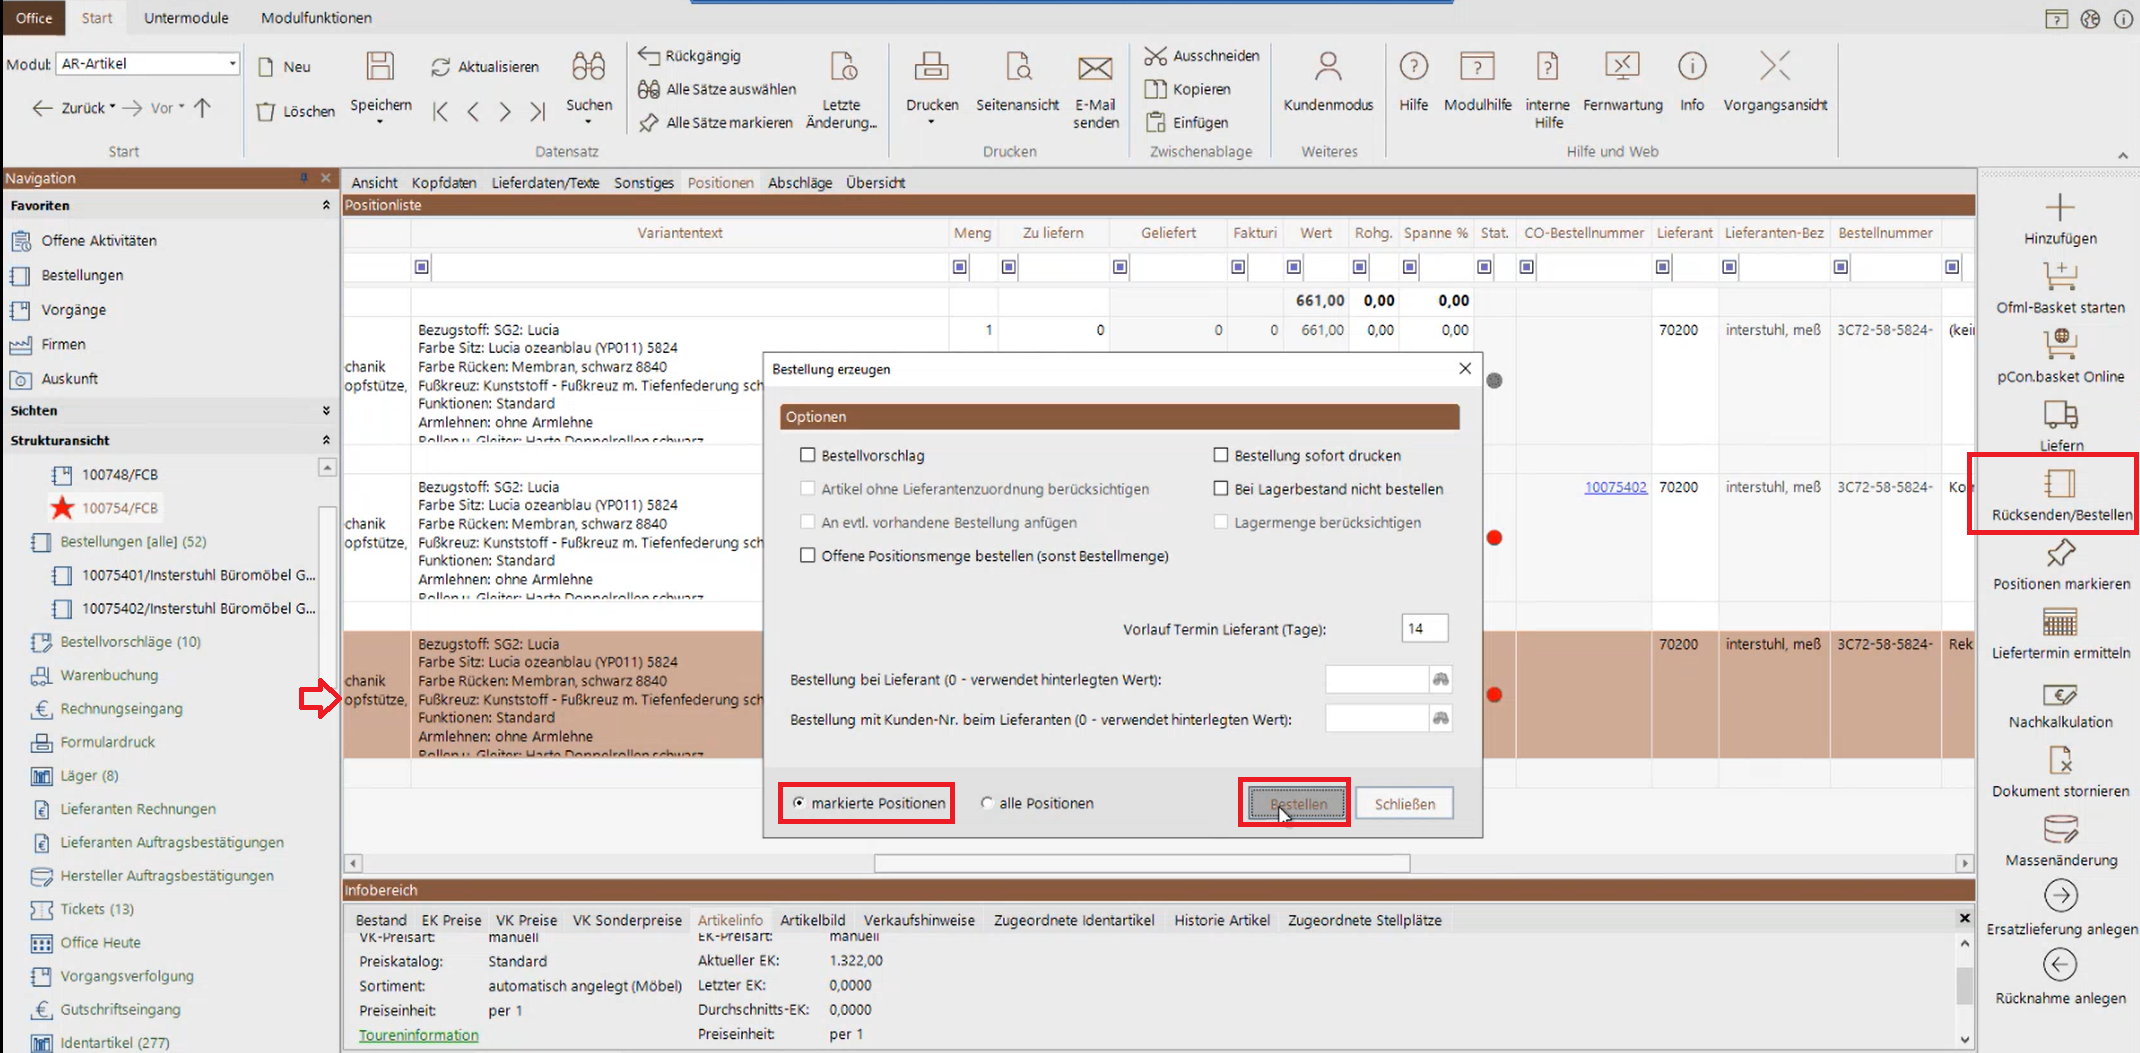Start the Ofml-Basket from sidebar
The width and height of the screenshot is (2140, 1053).
[2060, 277]
